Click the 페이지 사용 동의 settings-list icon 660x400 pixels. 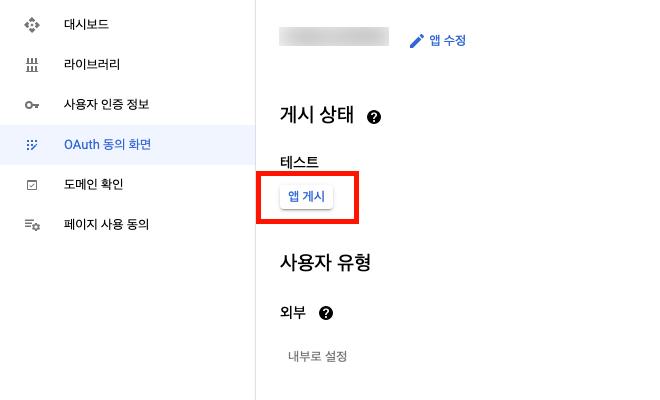tap(31, 225)
